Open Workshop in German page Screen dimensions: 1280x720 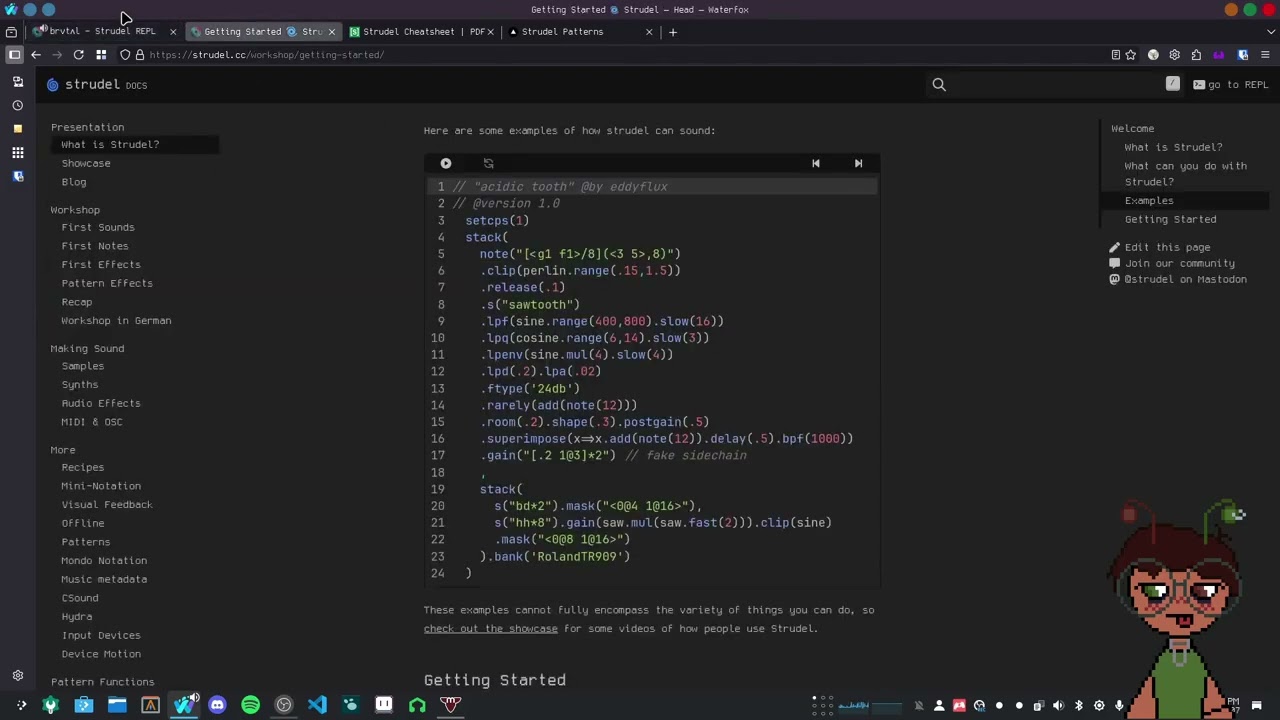tap(116, 321)
